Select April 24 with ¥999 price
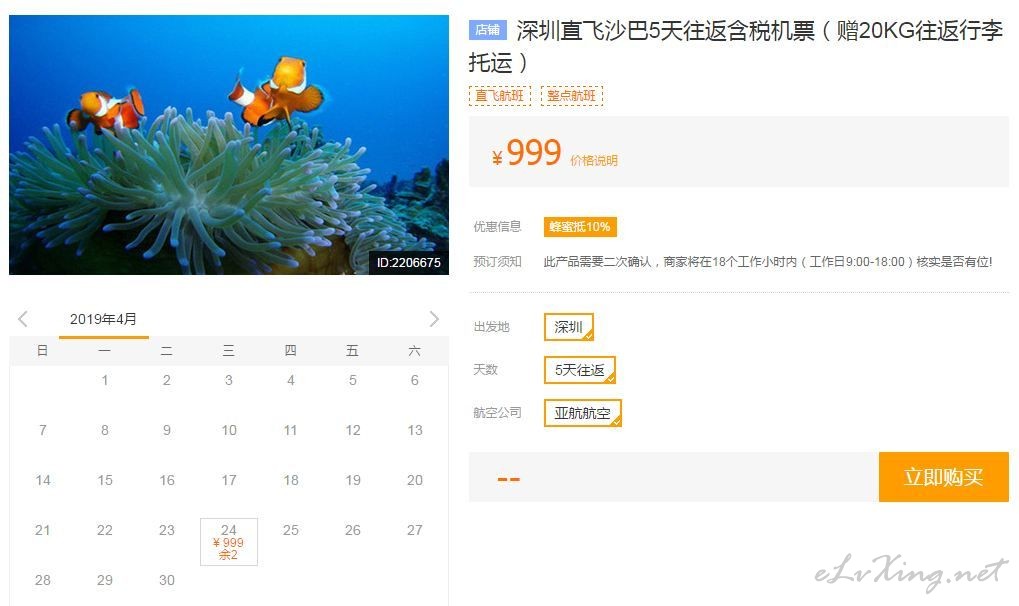 point(229,542)
